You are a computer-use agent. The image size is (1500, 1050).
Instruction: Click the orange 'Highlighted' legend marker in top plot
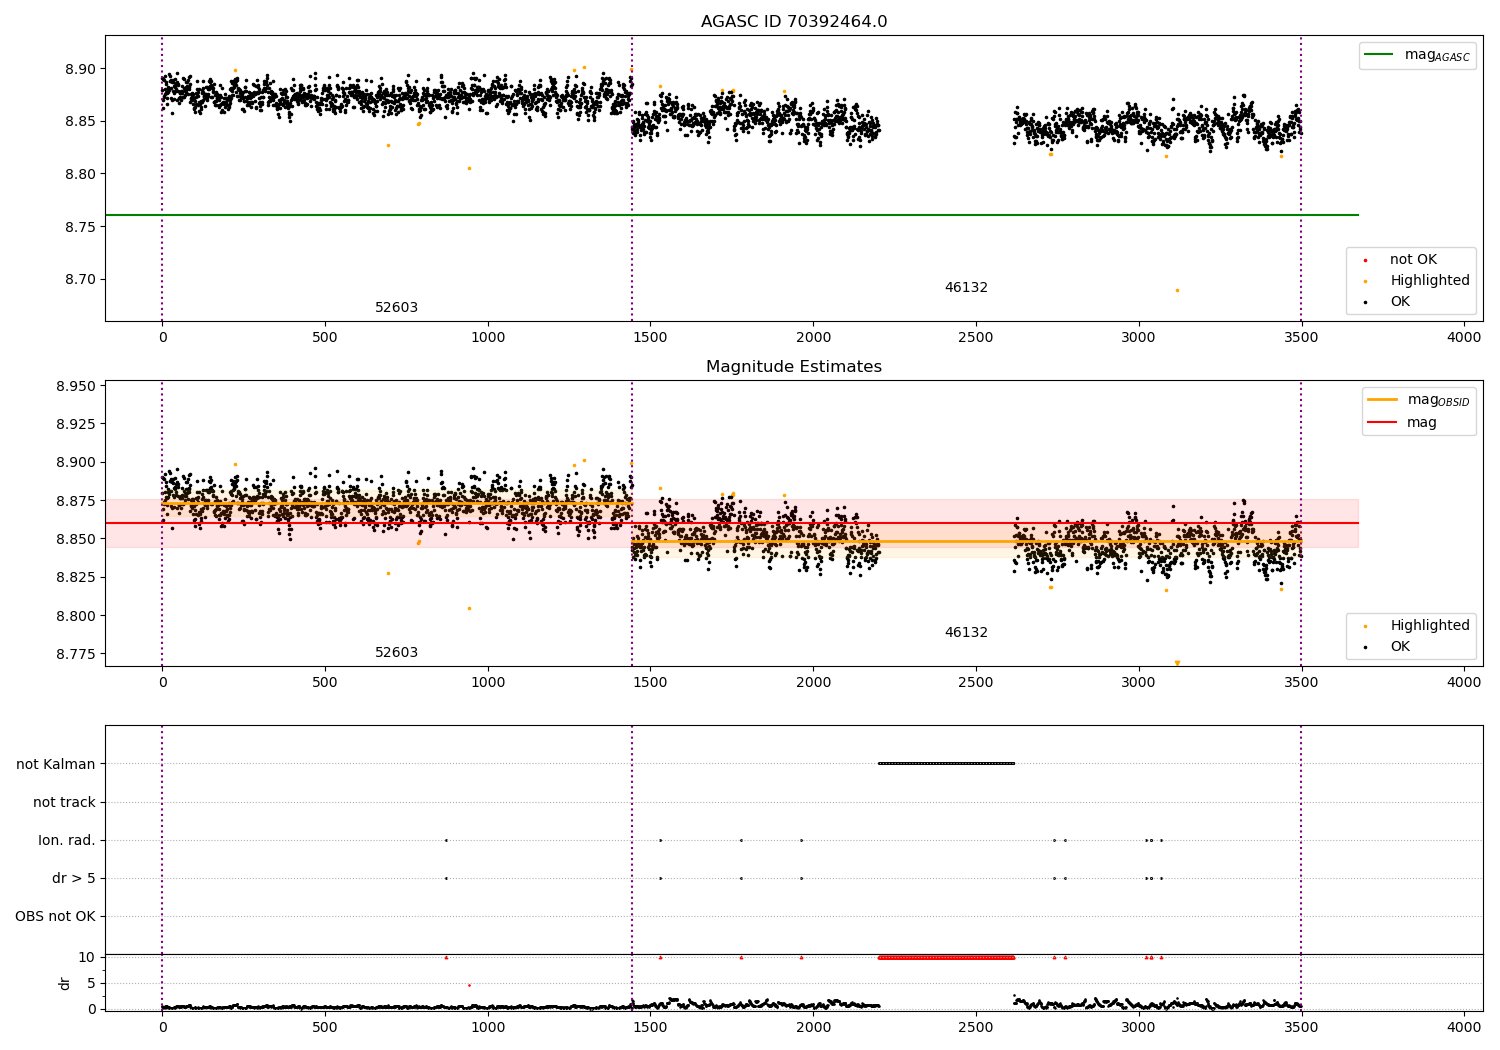pos(1366,281)
